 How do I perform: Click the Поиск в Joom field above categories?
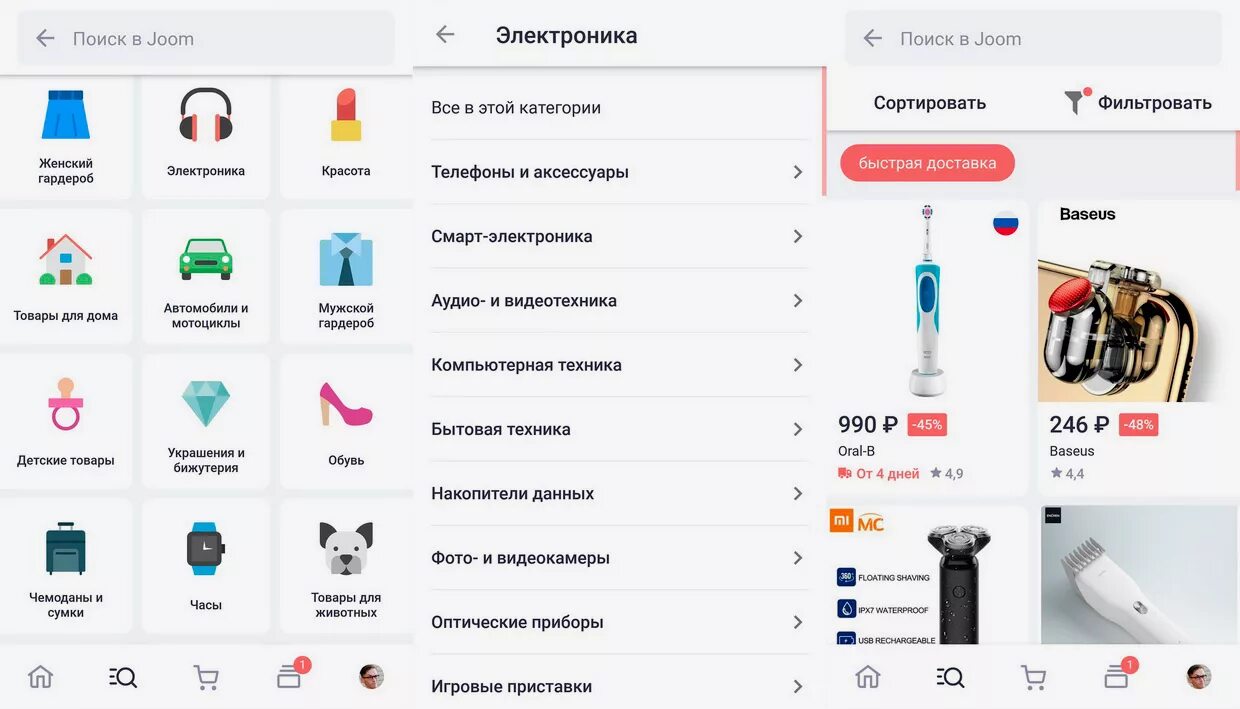click(x=206, y=39)
